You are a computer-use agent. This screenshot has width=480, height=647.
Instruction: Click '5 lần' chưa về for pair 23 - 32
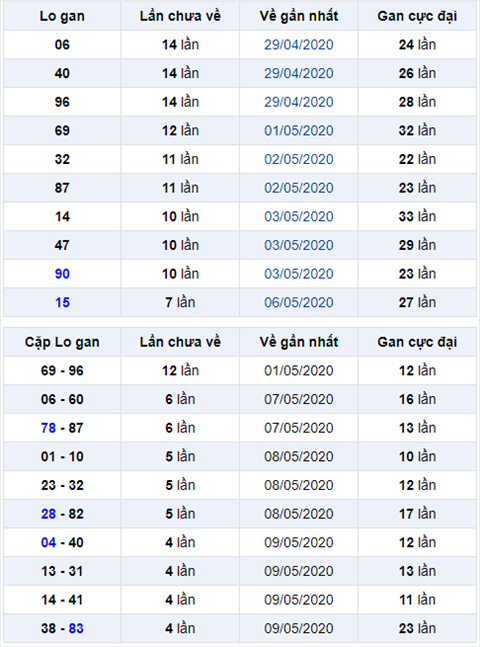[x=180, y=485]
